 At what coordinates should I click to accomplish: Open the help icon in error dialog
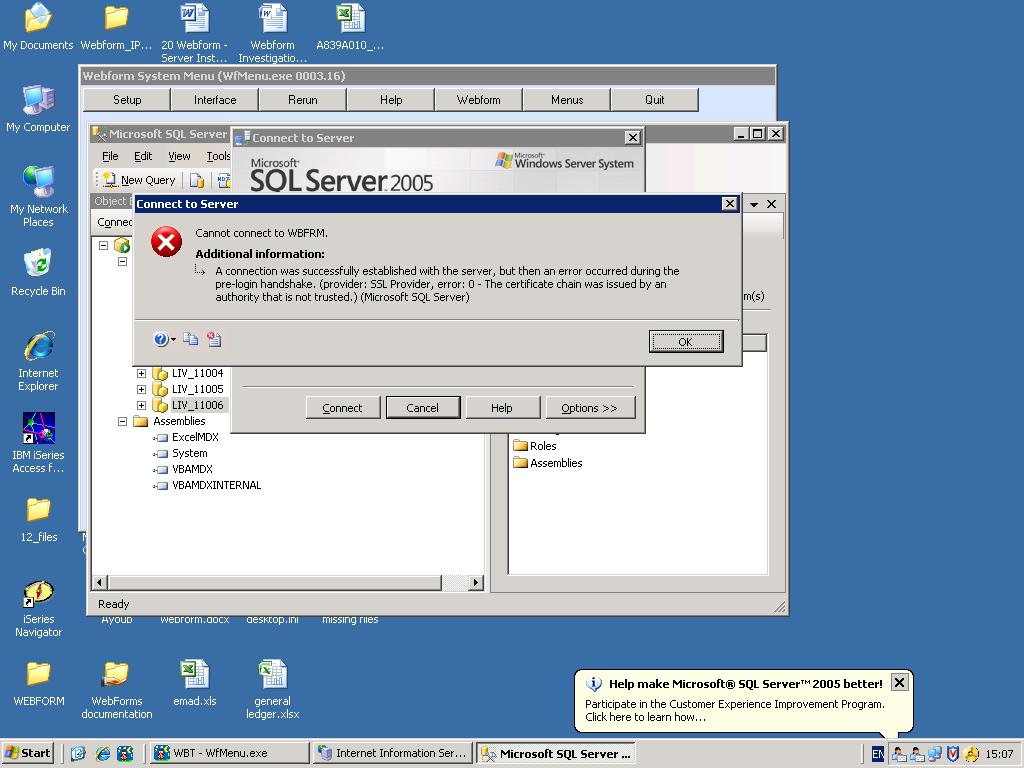161,340
